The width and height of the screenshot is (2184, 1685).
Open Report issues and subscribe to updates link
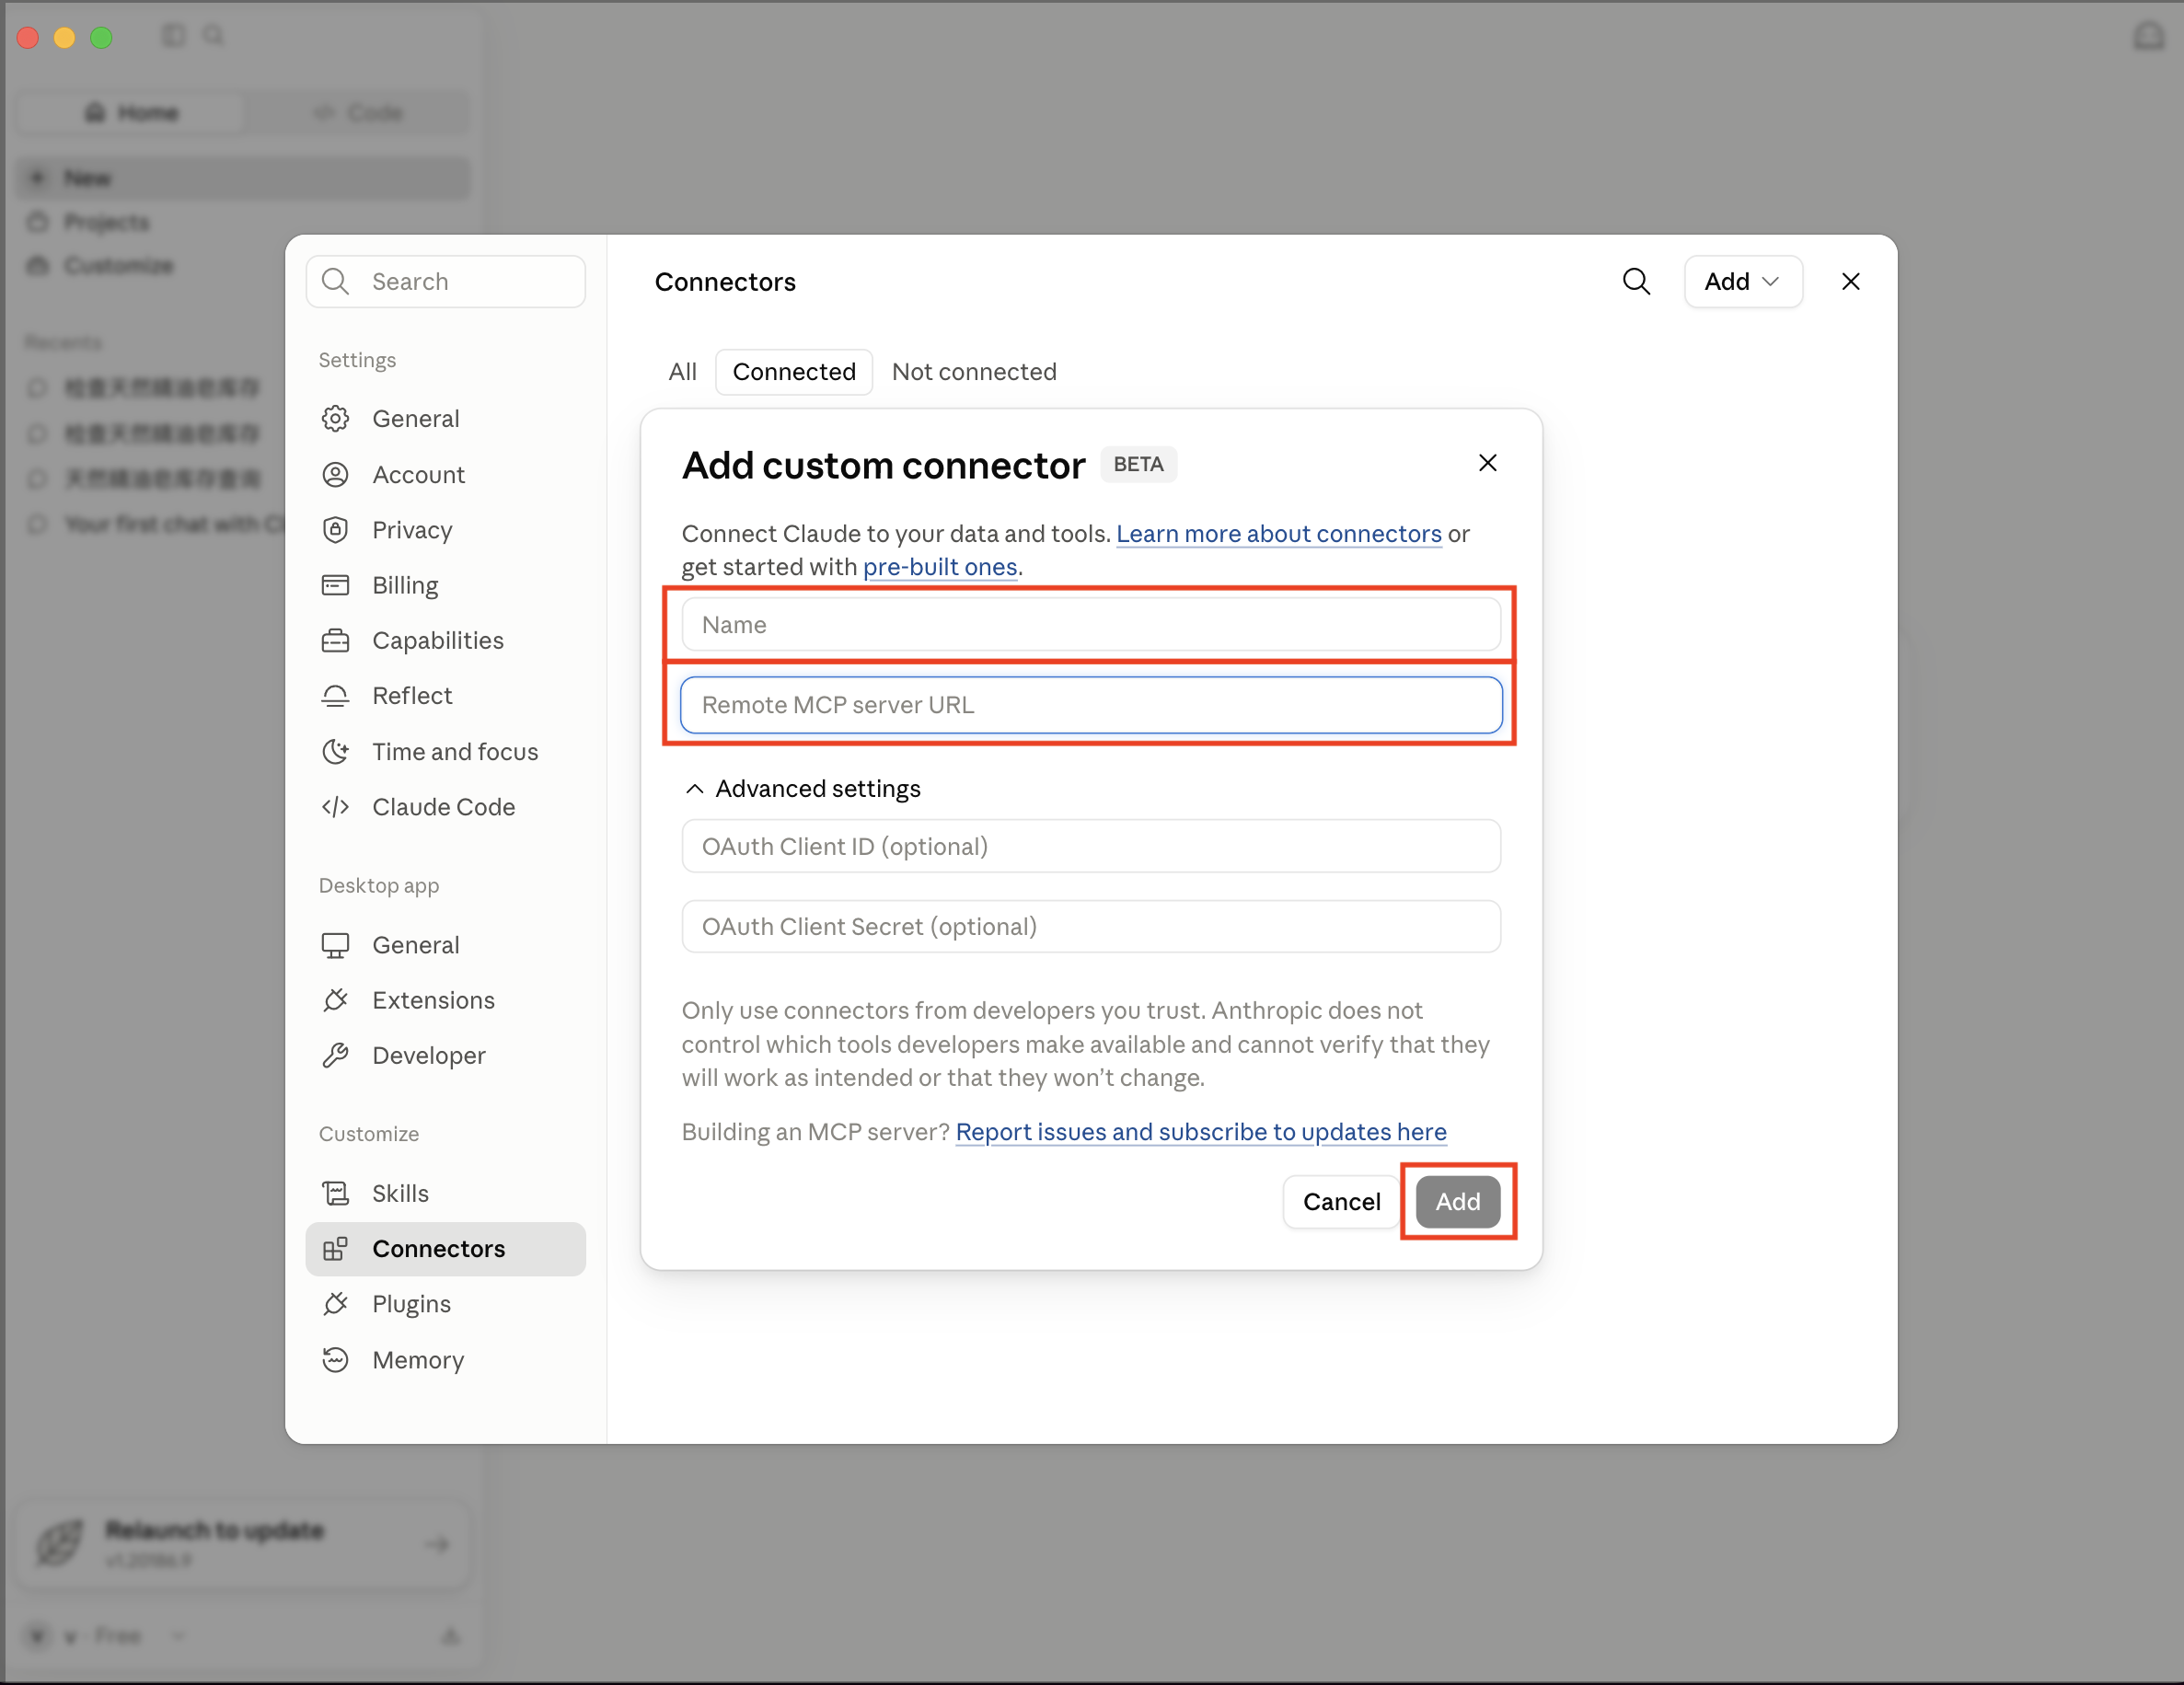coord(1201,1132)
